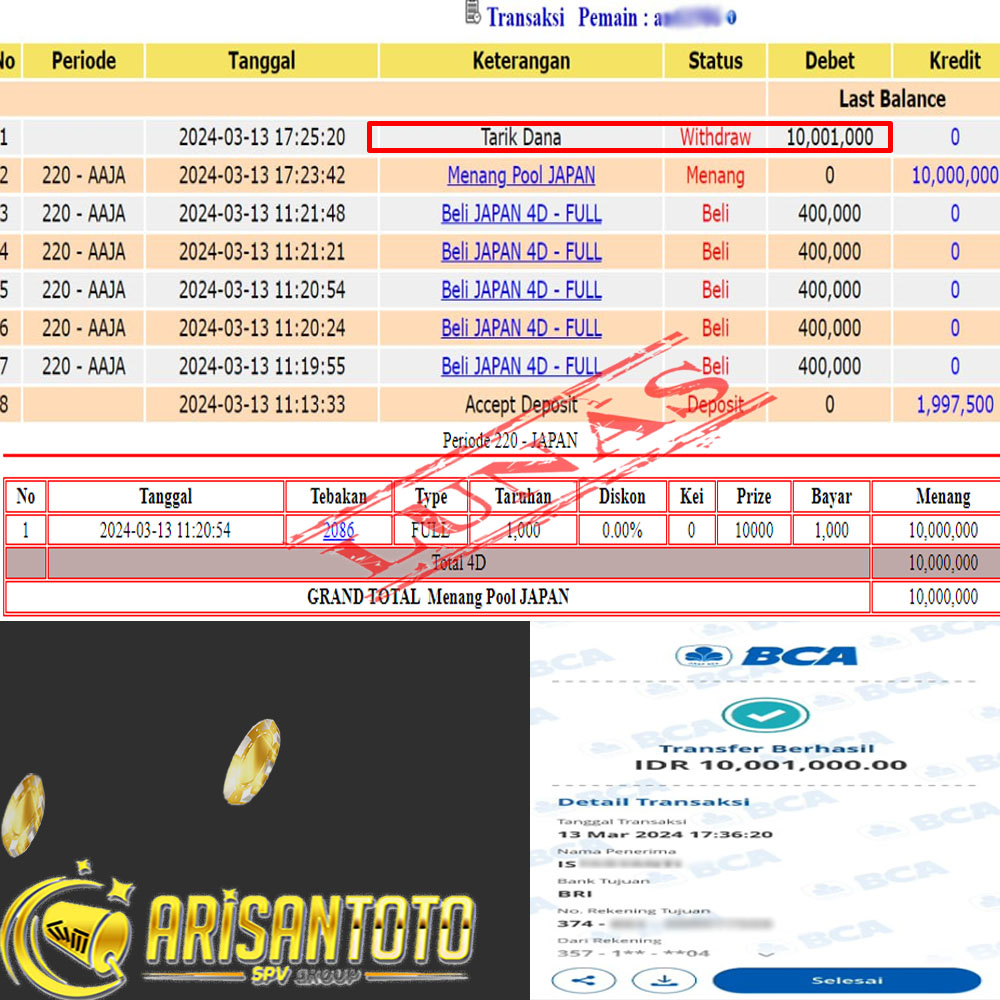Click Periode 220 - JAPAN caption
The width and height of the screenshot is (1000, 1000).
[x=510, y=440]
